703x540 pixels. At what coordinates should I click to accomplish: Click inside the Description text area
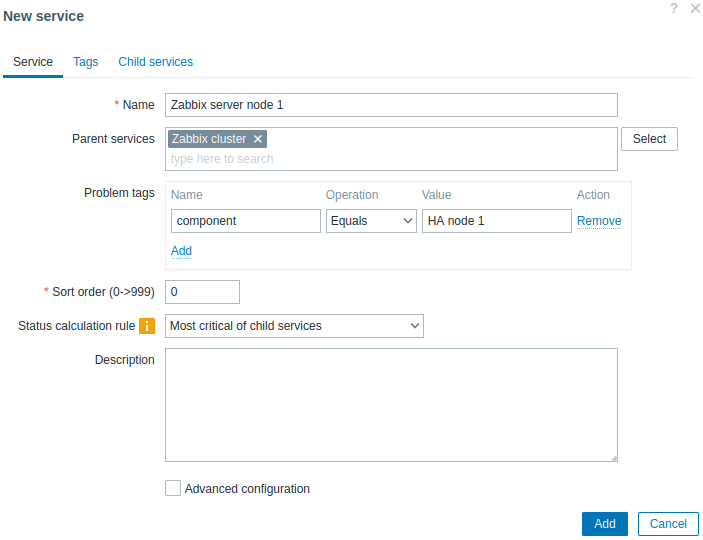click(x=391, y=405)
